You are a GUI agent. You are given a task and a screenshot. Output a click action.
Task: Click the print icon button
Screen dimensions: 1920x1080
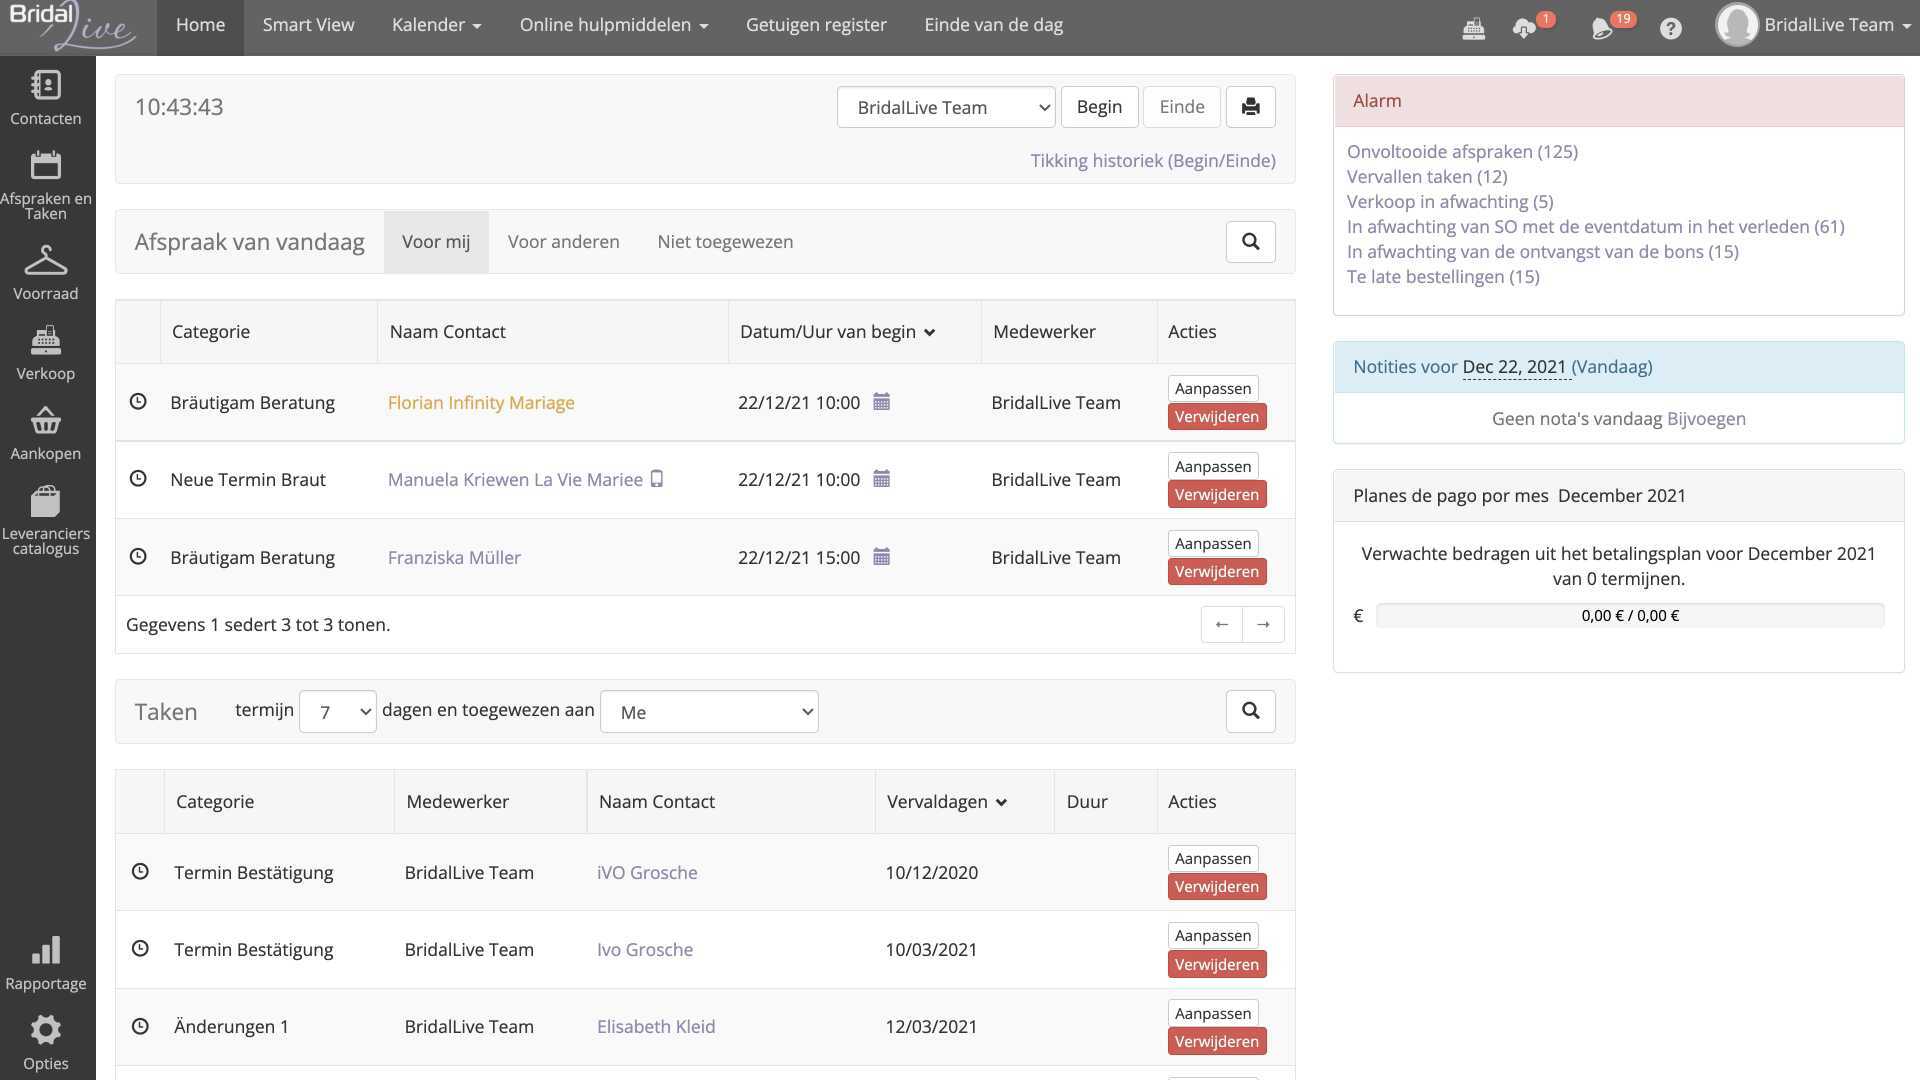(x=1250, y=107)
